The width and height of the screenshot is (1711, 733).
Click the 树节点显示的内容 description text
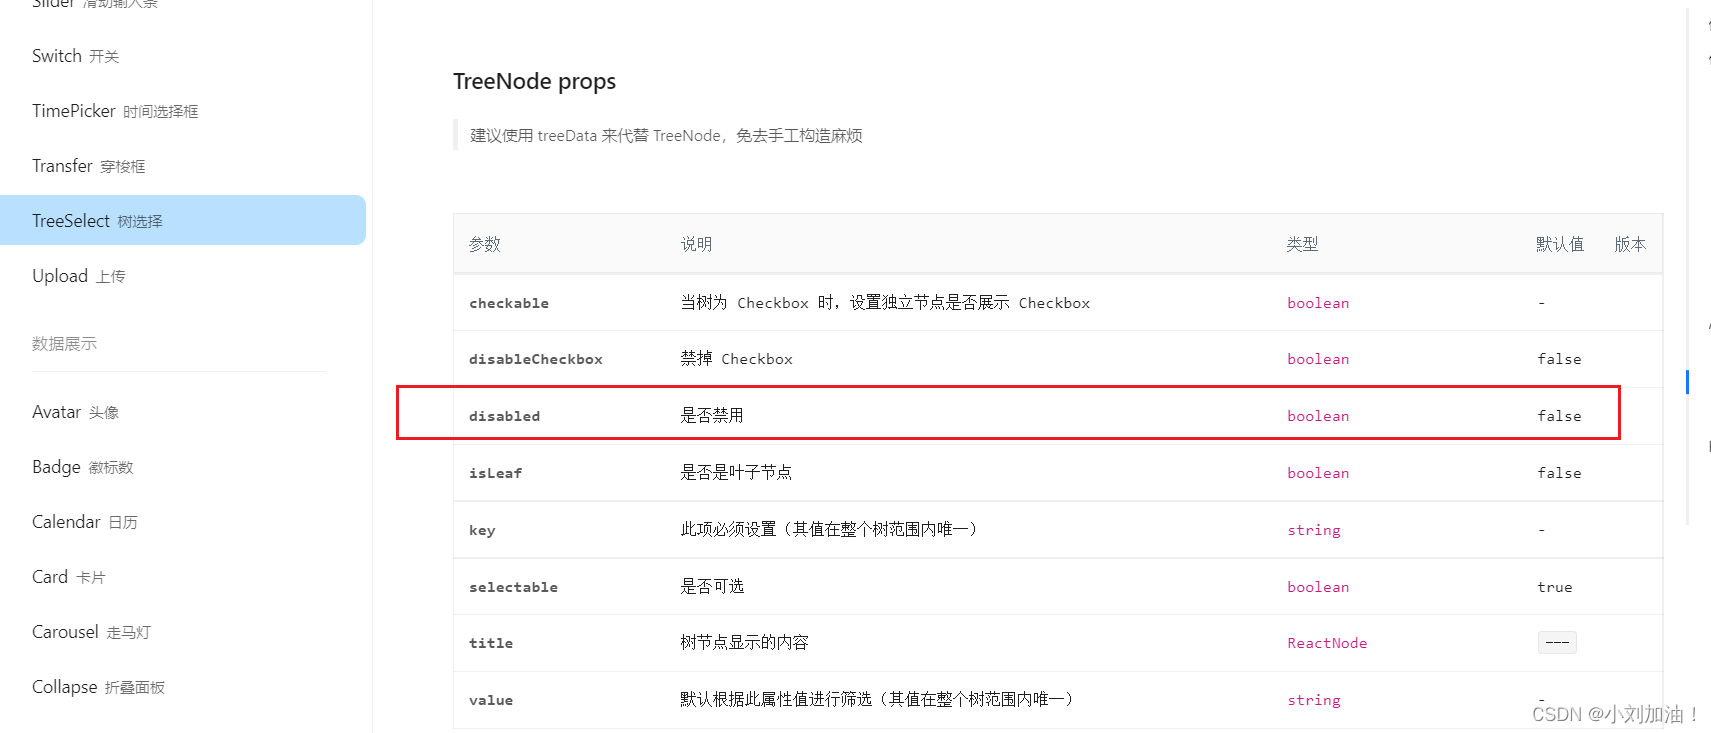pos(744,642)
